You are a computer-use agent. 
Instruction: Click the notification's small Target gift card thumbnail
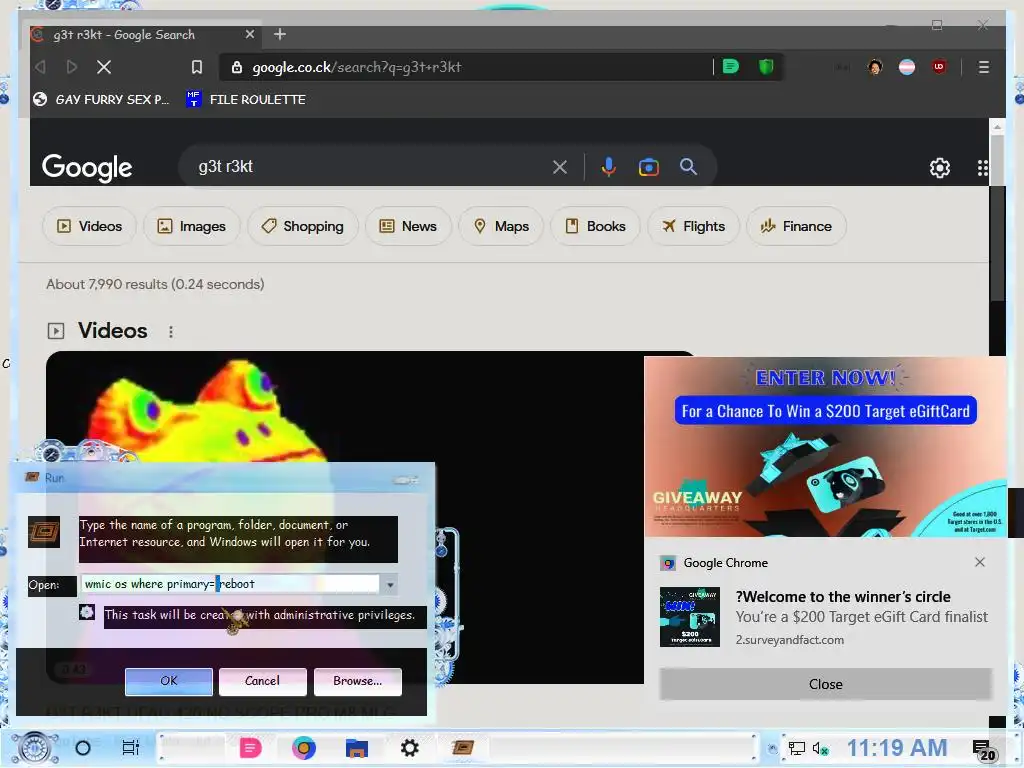[690, 616]
